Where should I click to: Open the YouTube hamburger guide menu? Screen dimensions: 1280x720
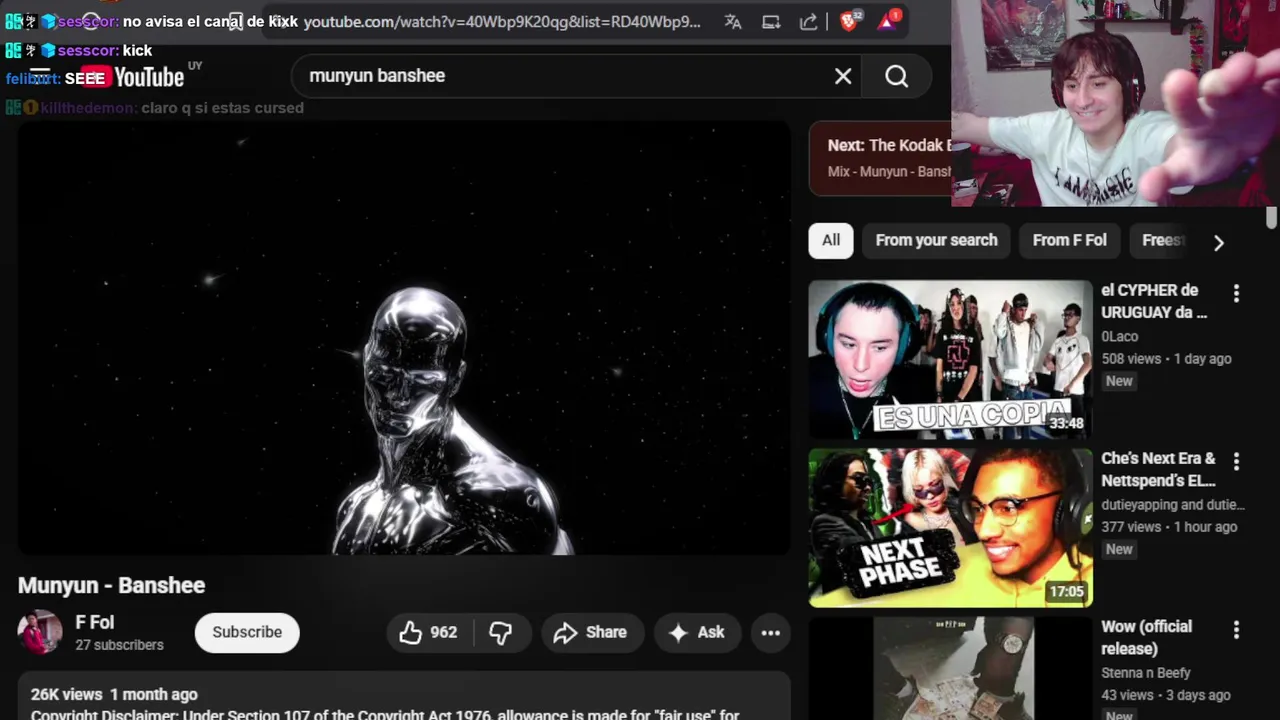tap(40, 76)
